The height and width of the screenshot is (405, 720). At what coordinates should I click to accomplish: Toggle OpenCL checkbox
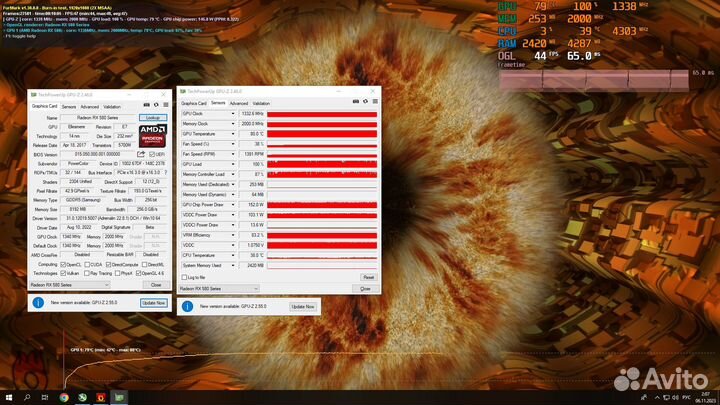tap(63, 264)
